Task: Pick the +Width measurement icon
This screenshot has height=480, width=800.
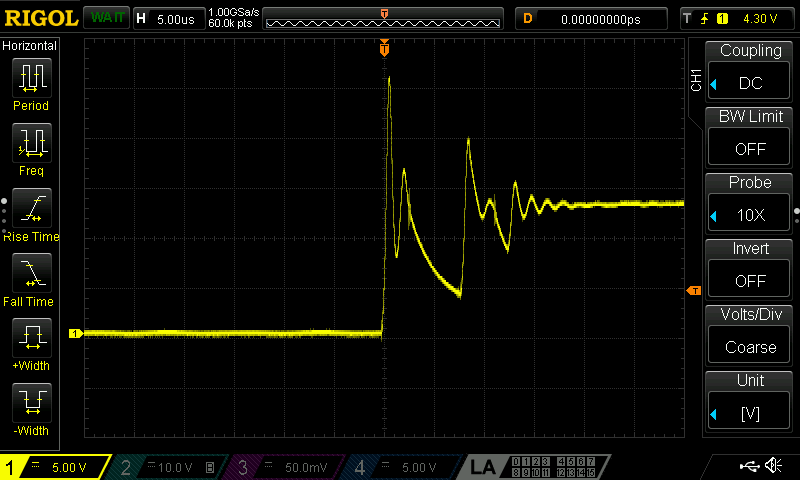Action: [31, 338]
